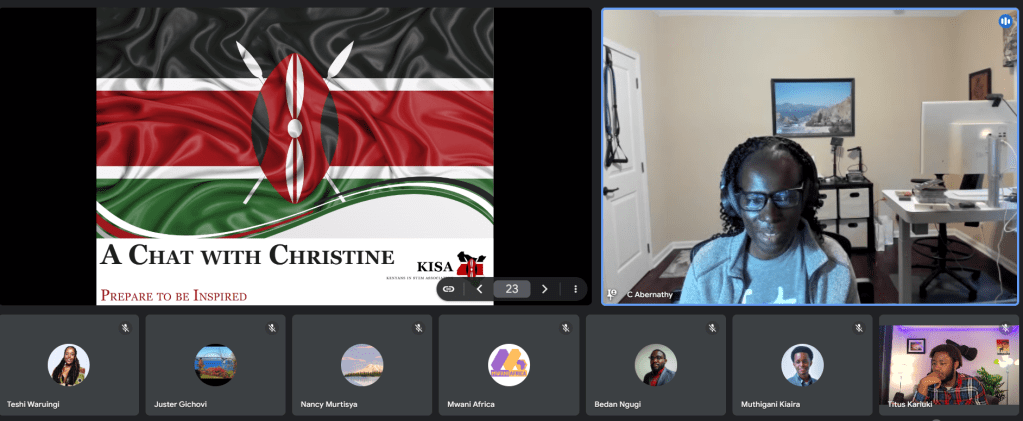Image resolution: width=1023 pixels, height=421 pixels.
Task: Click Juster Gichovi profile avatar
Action: [x=215, y=365]
